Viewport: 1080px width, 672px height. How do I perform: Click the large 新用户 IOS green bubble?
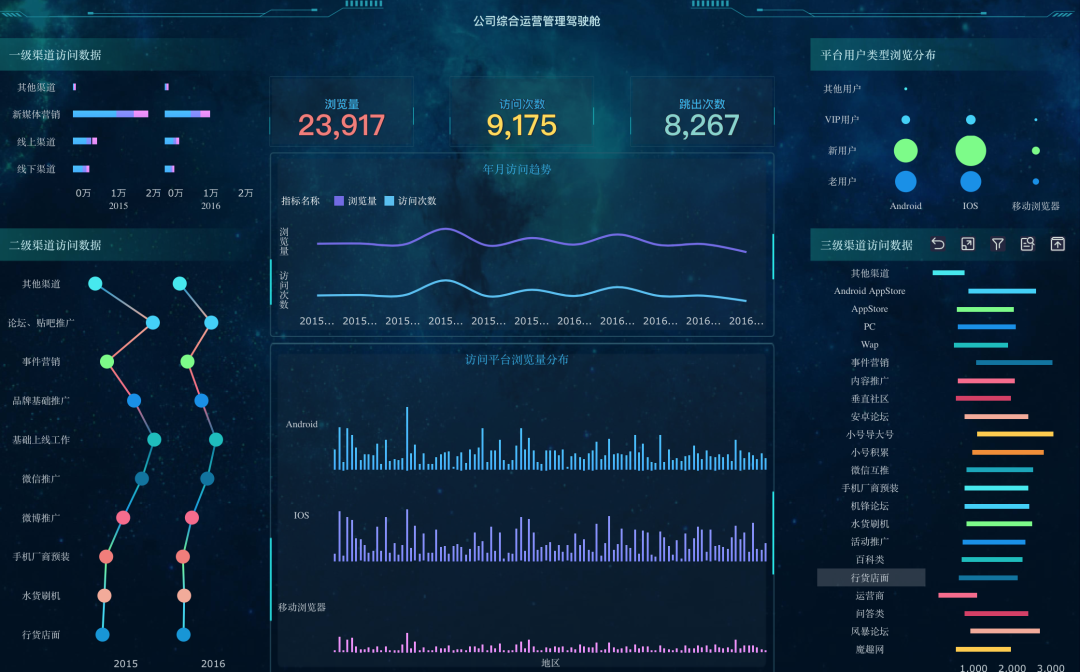click(970, 151)
